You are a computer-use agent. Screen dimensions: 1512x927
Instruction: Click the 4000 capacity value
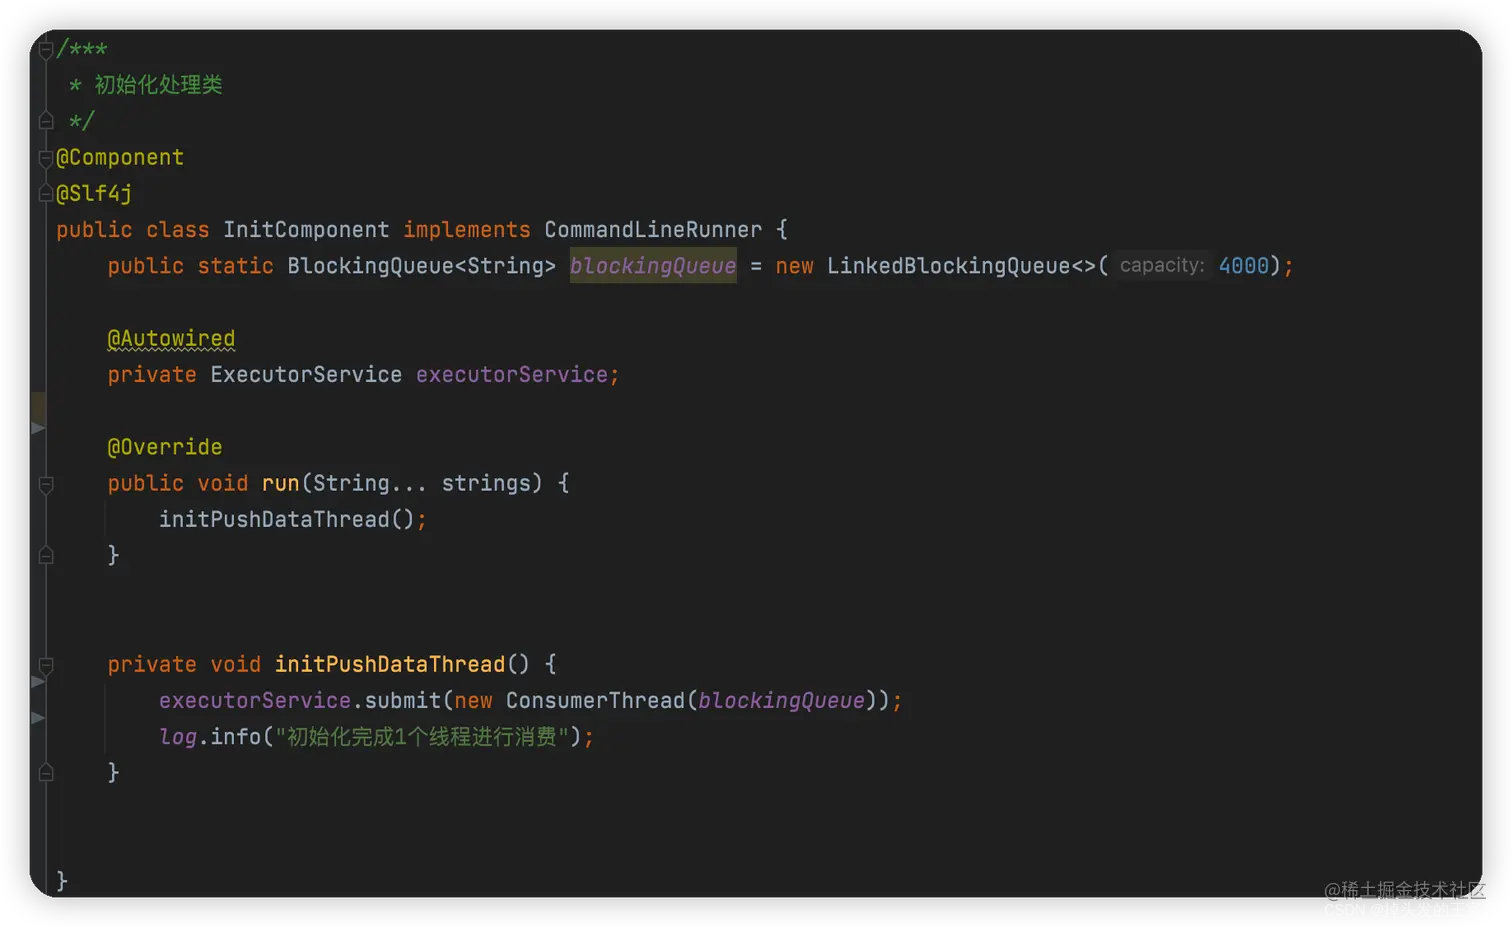(x=1243, y=266)
